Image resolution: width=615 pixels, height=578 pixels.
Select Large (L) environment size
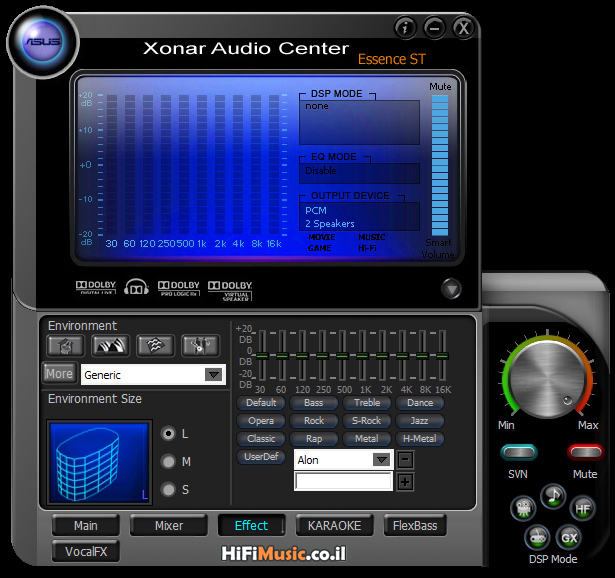coord(169,434)
